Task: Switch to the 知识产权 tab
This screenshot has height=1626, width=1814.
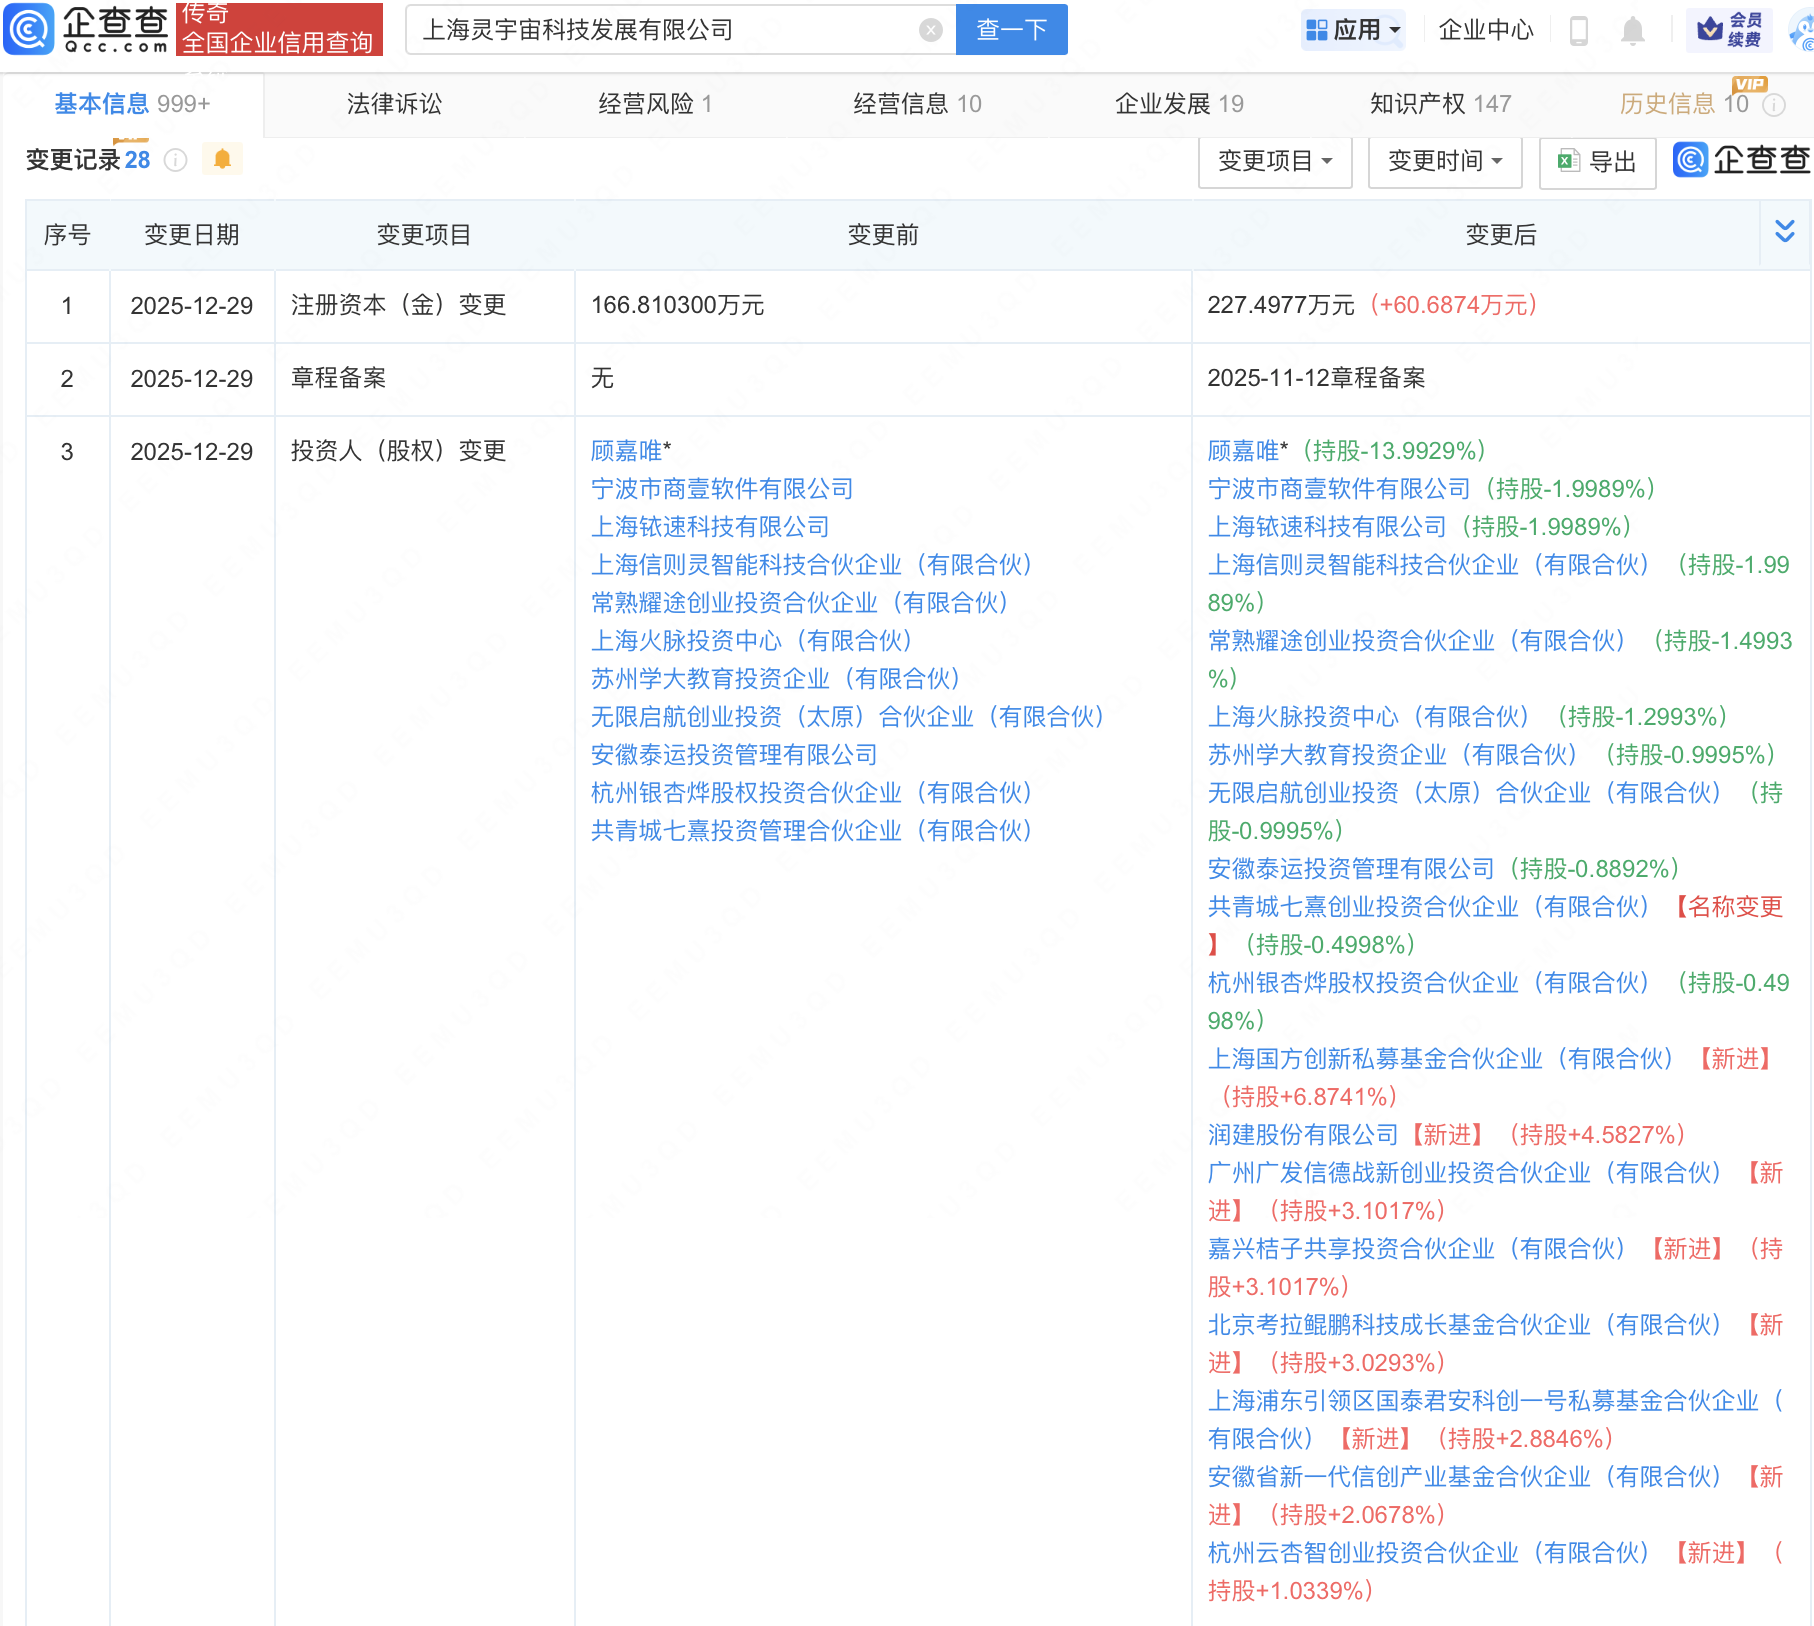Action: click(1440, 104)
